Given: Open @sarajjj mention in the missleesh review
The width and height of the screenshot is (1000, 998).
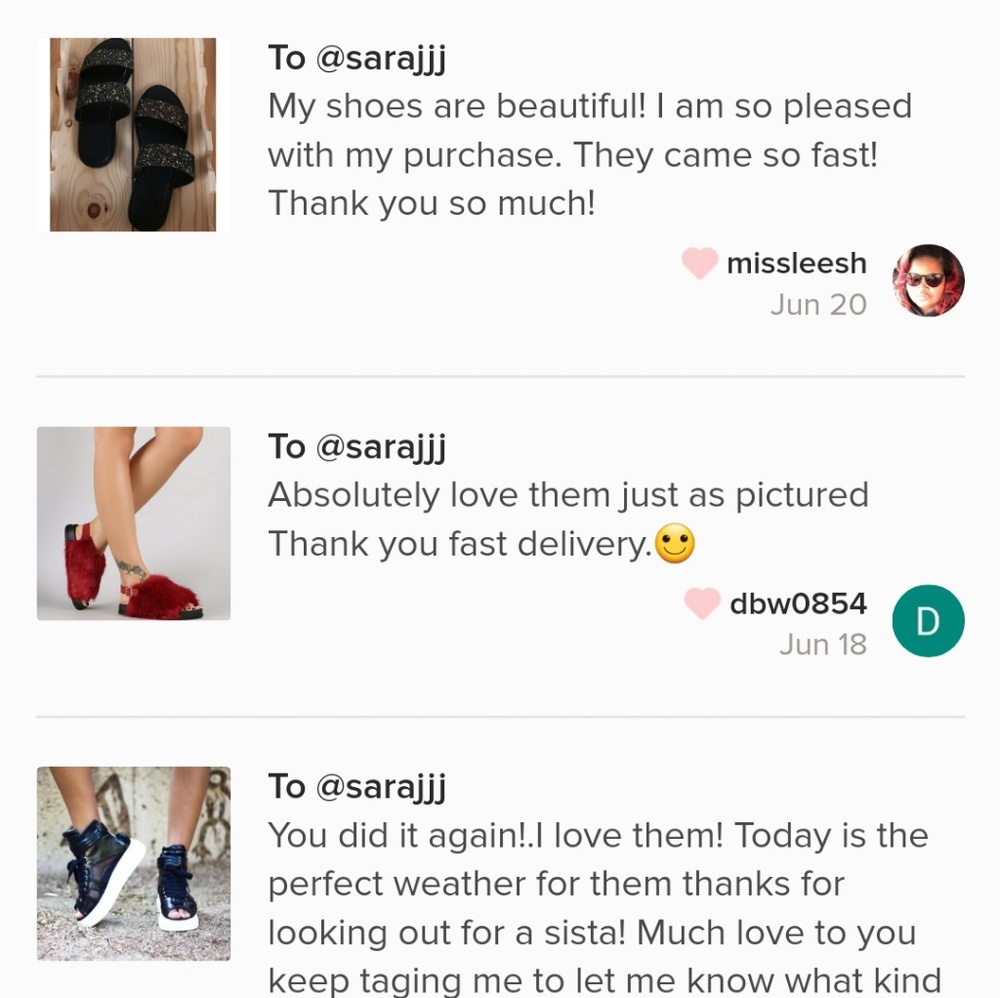Looking at the screenshot, I should pyautogui.click(x=380, y=58).
